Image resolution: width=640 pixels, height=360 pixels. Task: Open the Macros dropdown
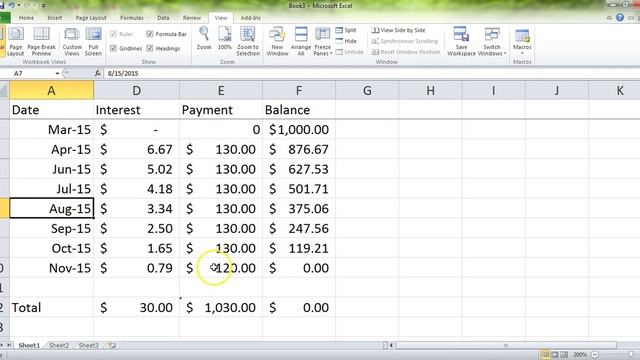pos(522,41)
